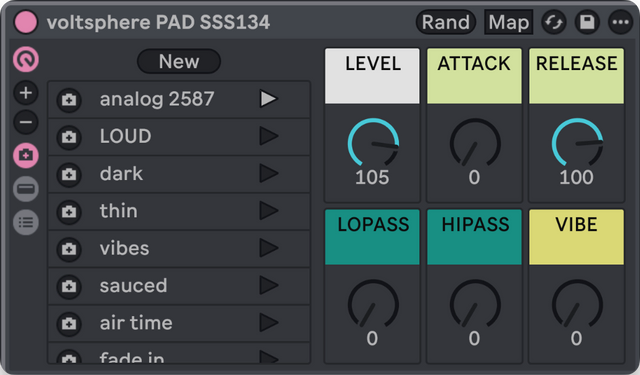
Task: Click the device title voltsphere PAD SSS134
Action: click(x=158, y=22)
